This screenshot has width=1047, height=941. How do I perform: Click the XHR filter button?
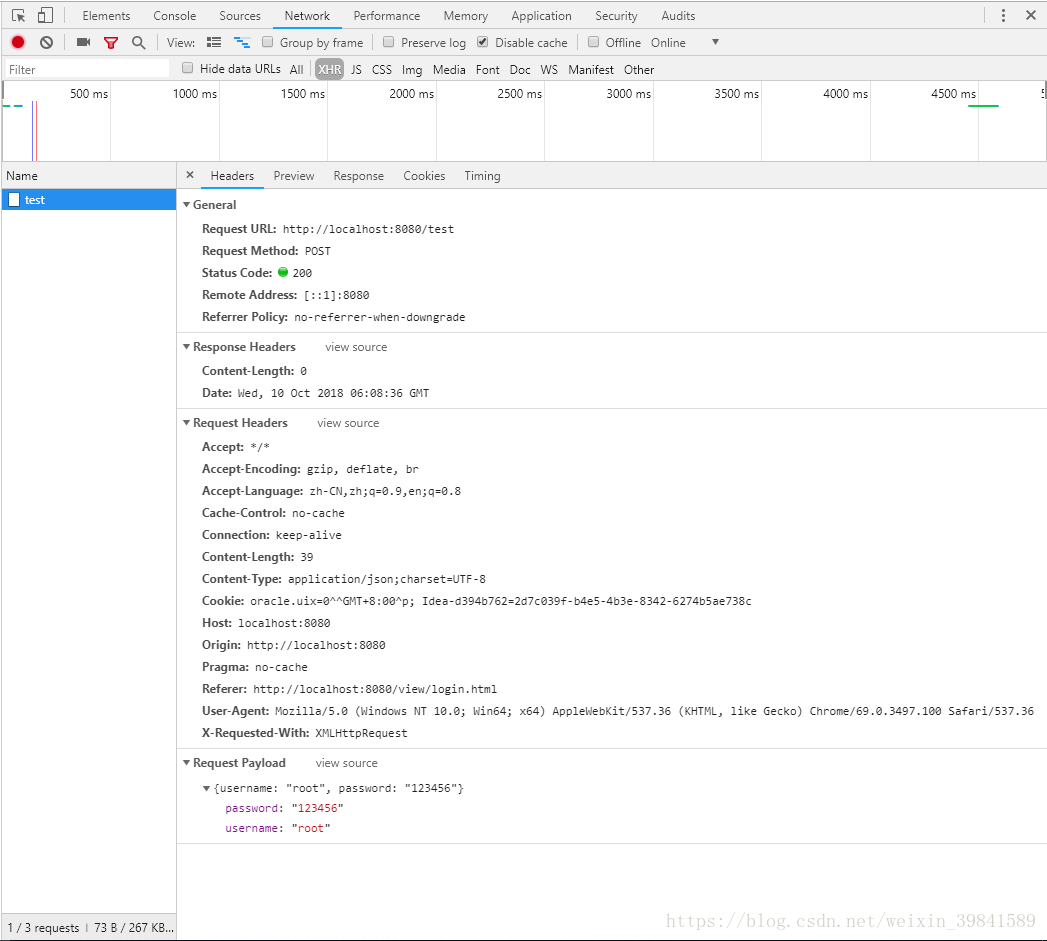tap(329, 69)
